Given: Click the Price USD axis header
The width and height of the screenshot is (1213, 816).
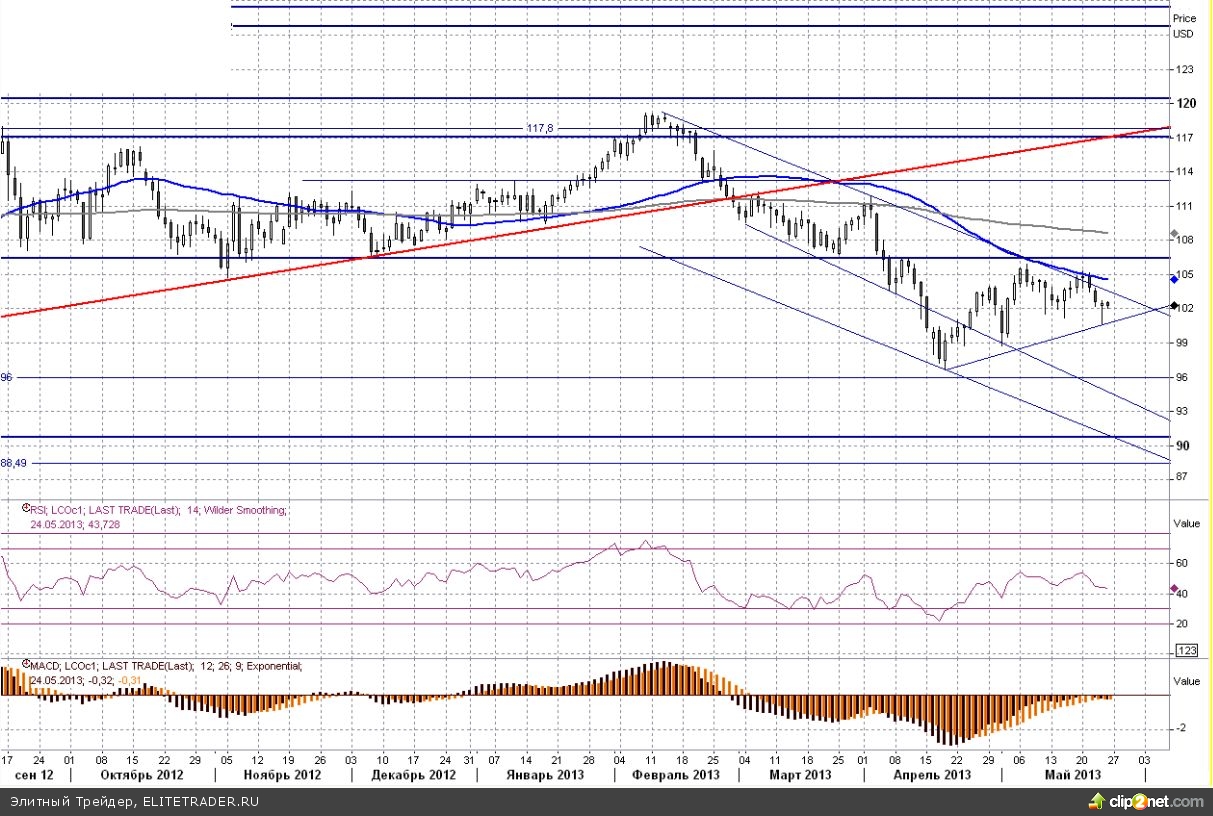Looking at the screenshot, I should point(1184,26).
